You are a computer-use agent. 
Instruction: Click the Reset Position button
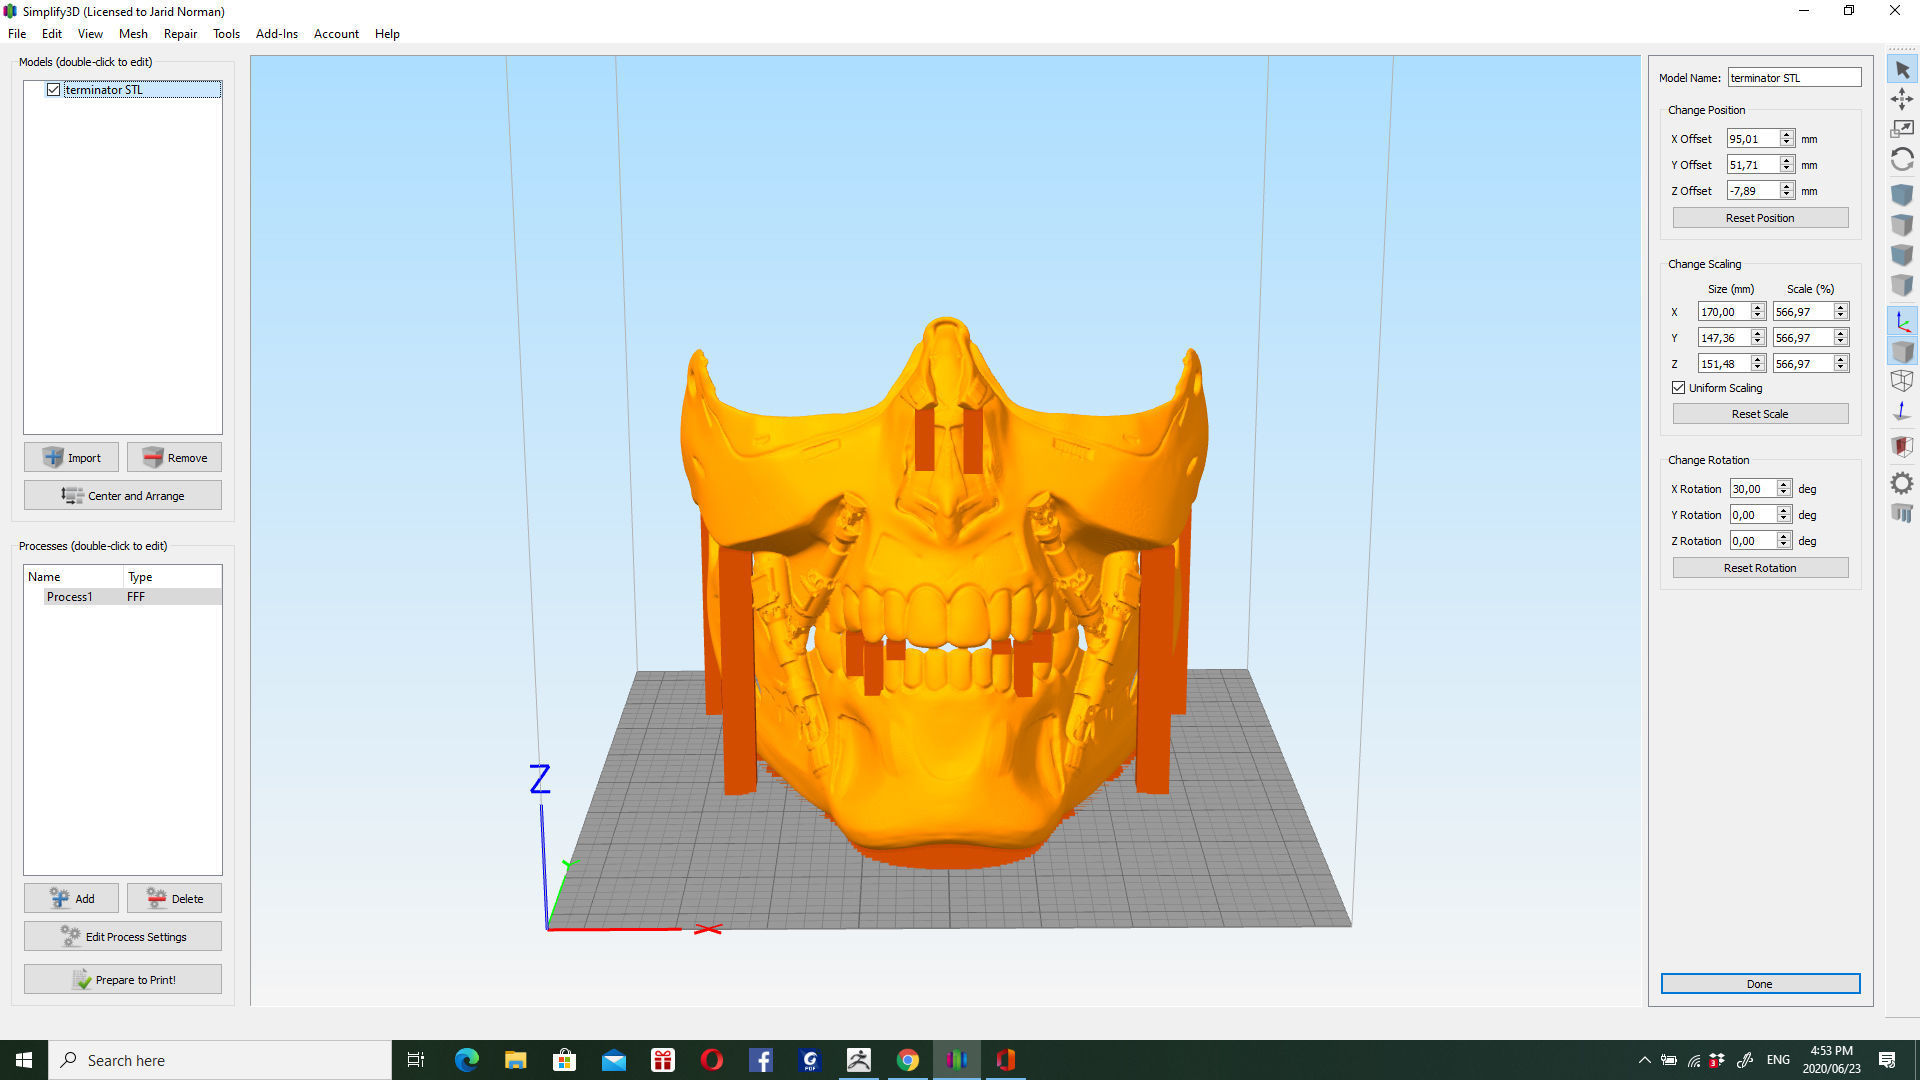pos(1760,218)
